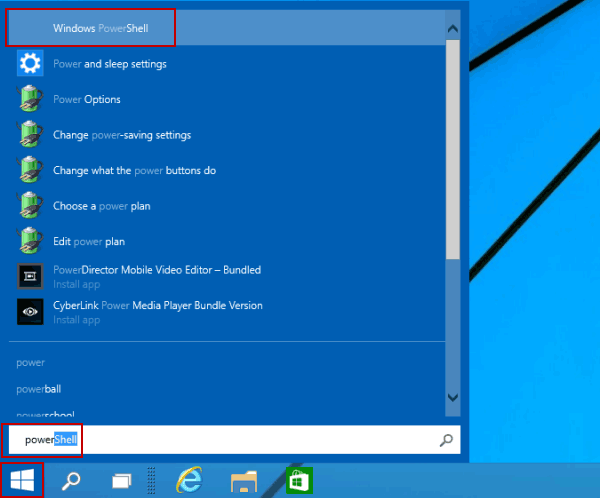Click the scrollbar up arrow

[453, 28]
